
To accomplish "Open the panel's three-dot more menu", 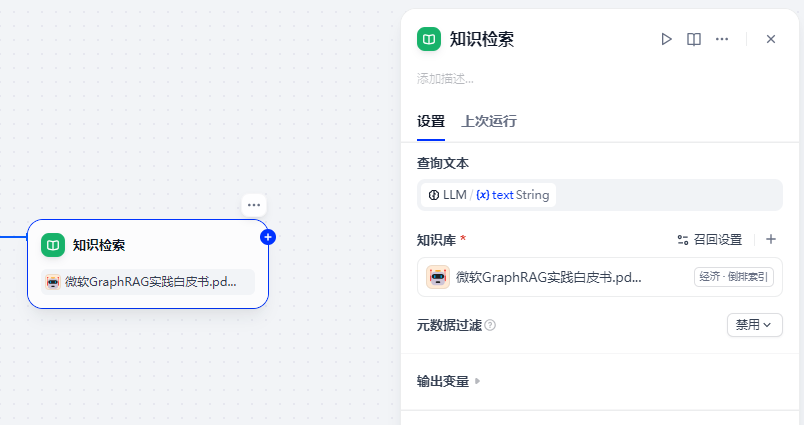I will click(x=722, y=39).
